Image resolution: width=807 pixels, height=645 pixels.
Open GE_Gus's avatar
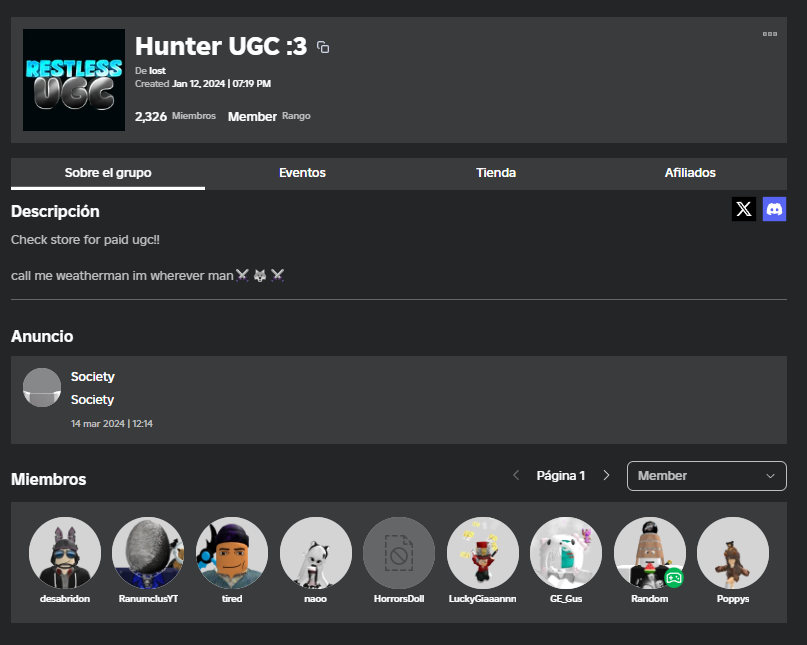pos(566,553)
